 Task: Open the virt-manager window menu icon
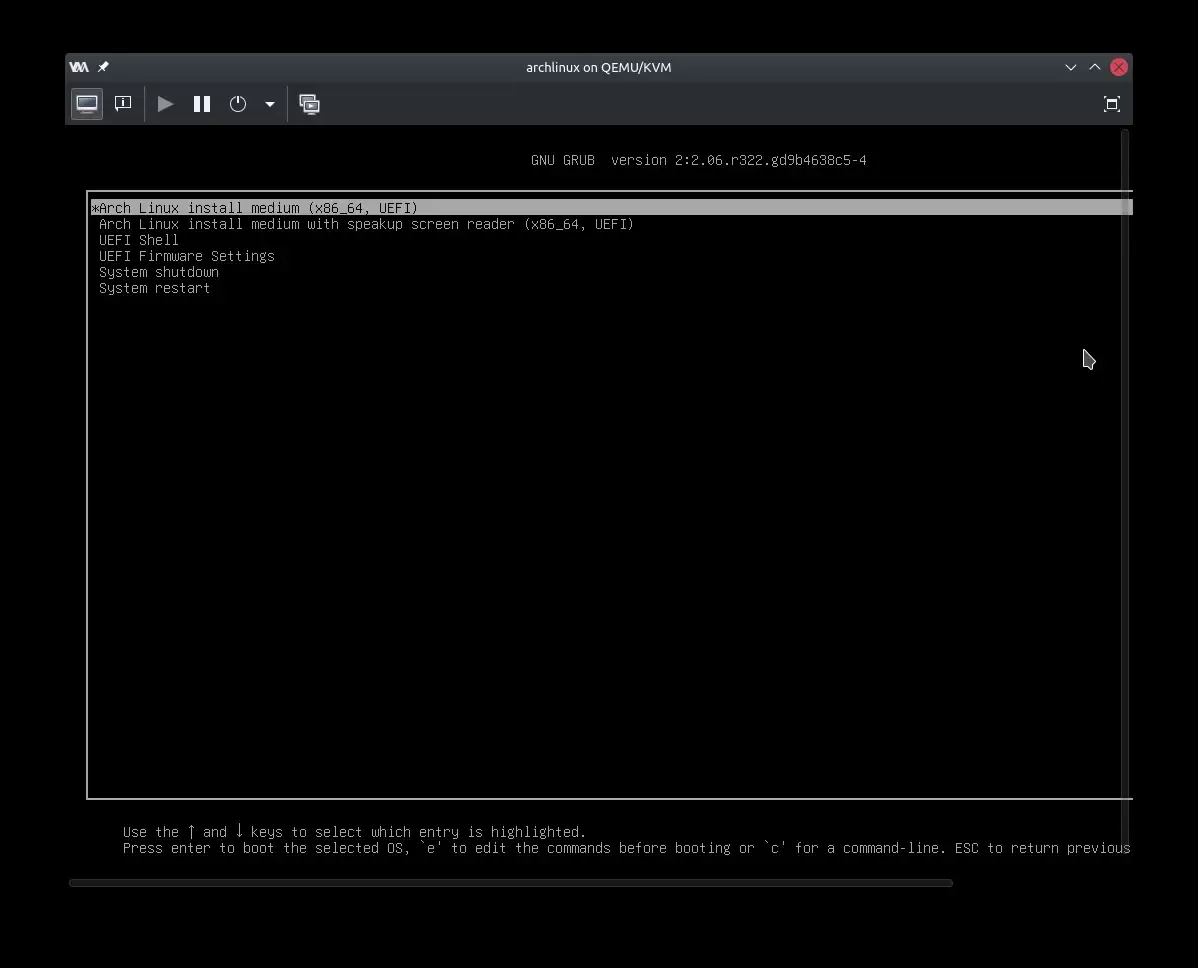[78, 67]
